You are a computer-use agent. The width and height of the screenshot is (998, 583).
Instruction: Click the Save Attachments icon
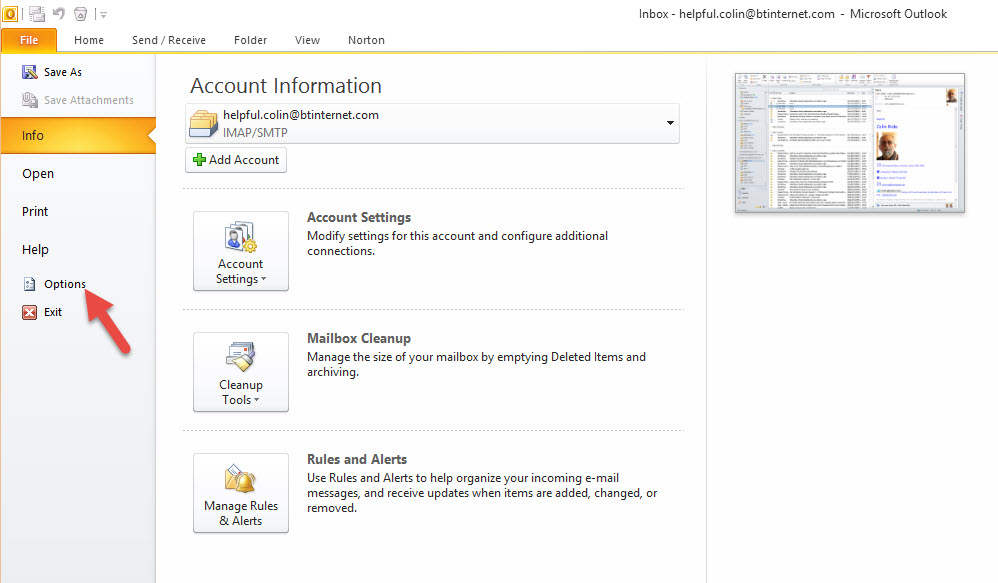[29, 100]
